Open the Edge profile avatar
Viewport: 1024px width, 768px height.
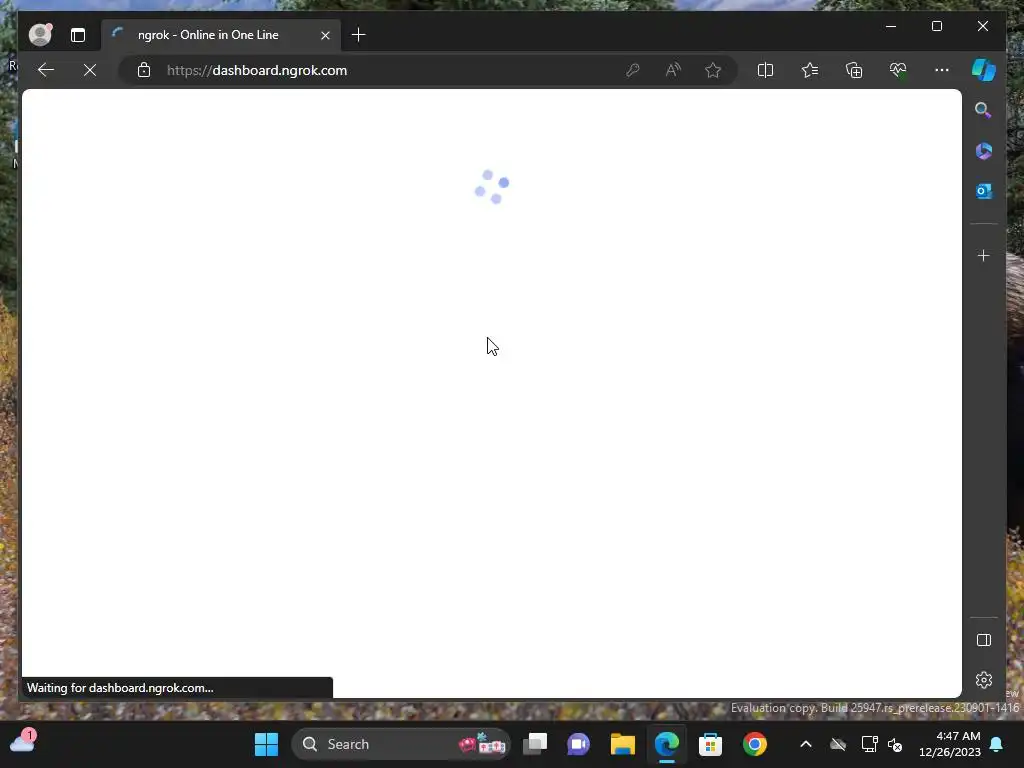pyautogui.click(x=40, y=35)
